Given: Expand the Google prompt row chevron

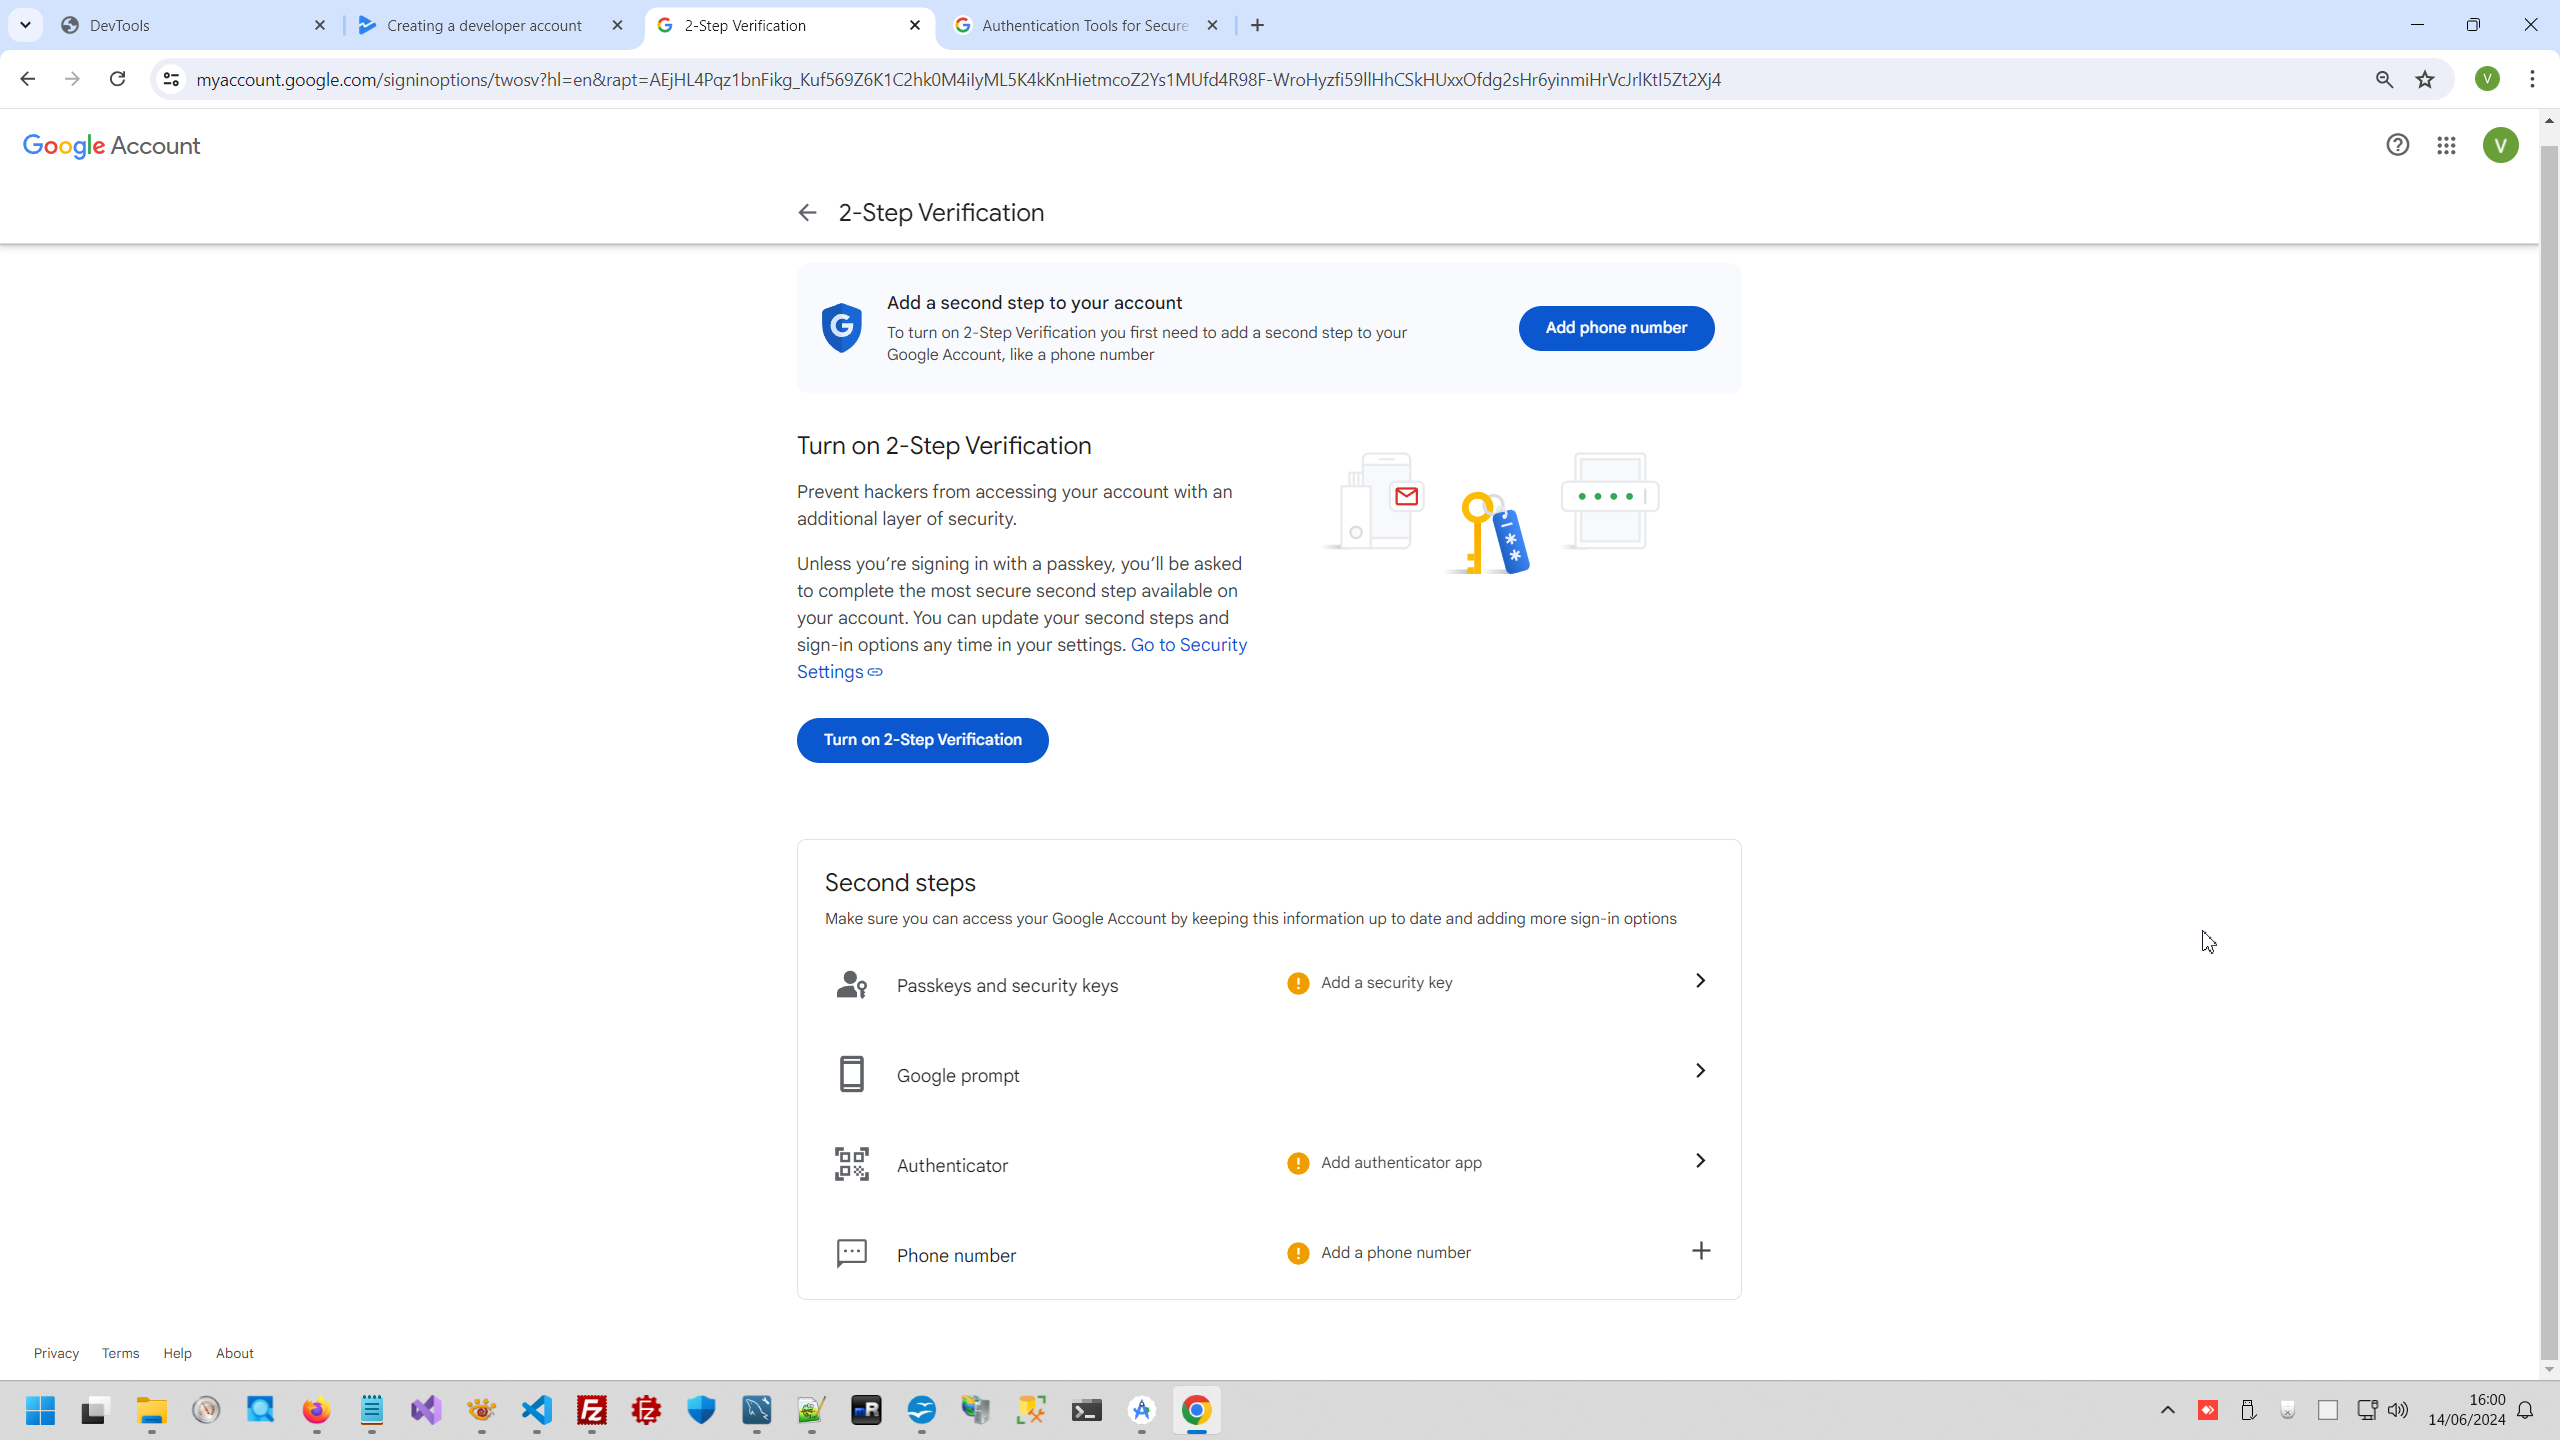Looking at the screenshot, I should click(x=1700, y=1071).
